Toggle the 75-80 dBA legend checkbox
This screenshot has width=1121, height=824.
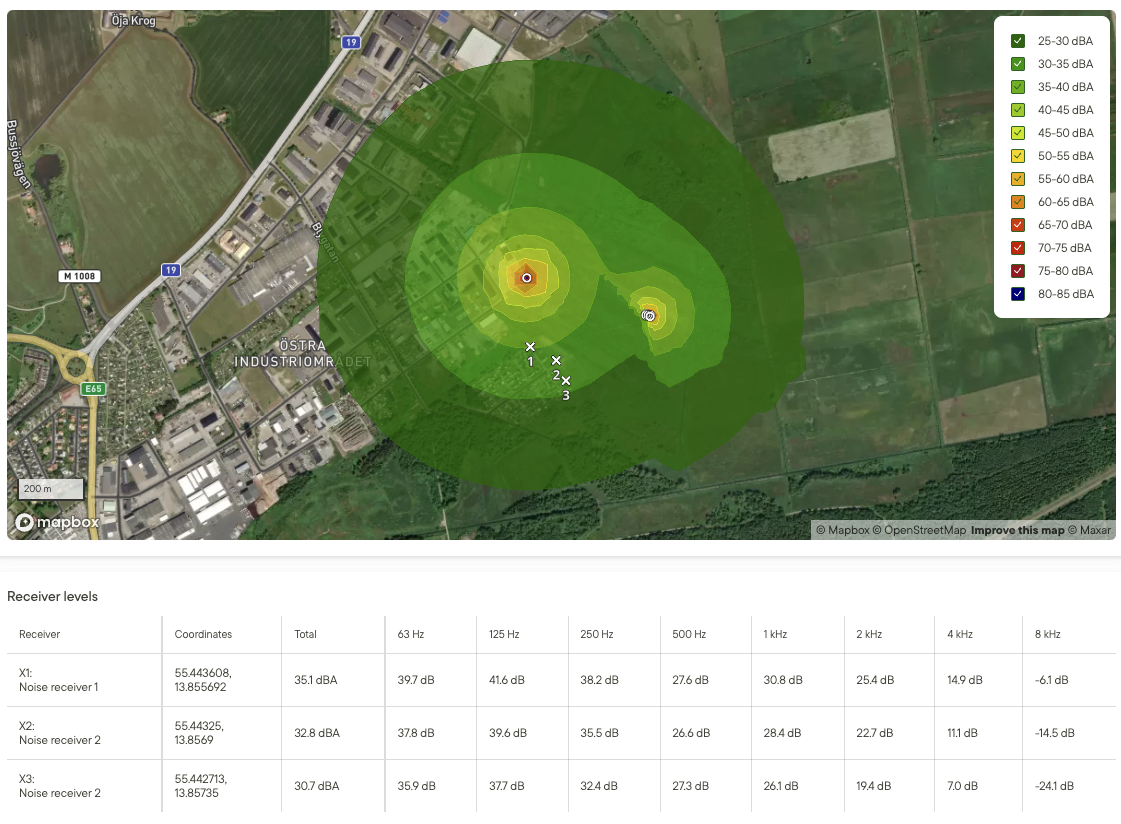pyautogui.click(x=1018, y=270)
